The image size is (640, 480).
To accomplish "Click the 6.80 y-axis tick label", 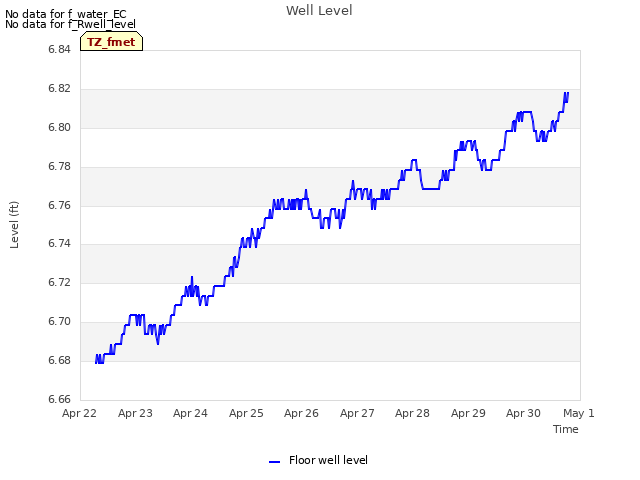I will pyautogui.click(x=60, y=127).
